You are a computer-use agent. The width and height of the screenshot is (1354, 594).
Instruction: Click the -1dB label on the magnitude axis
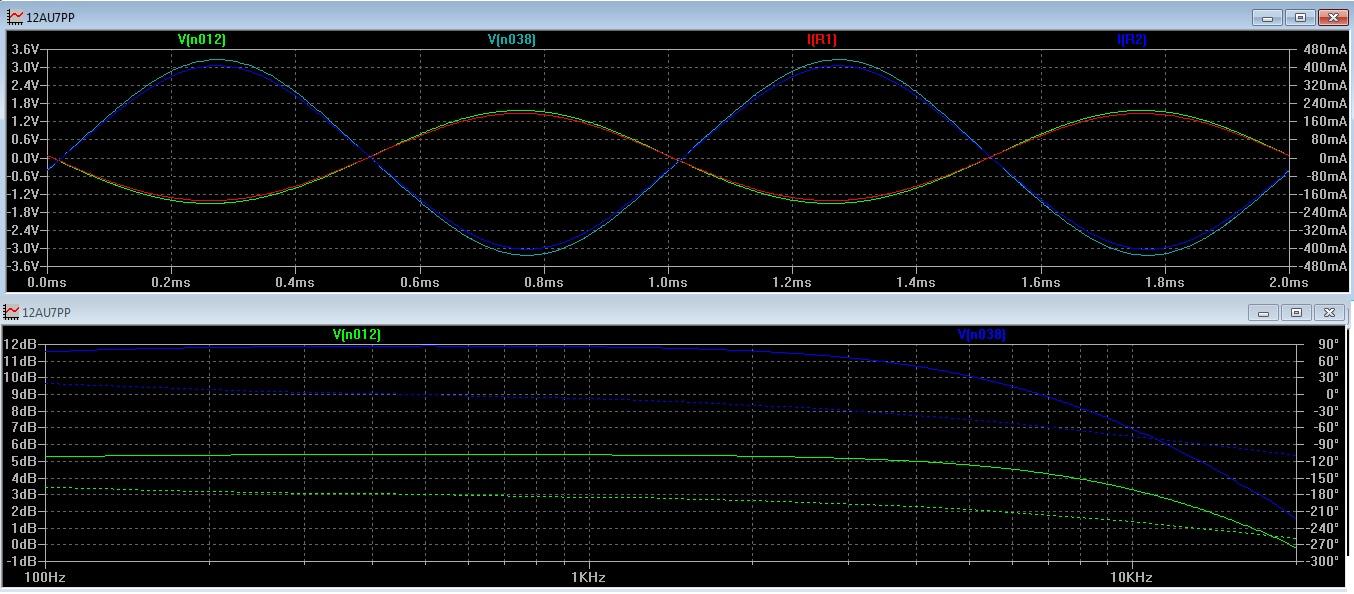22,561
